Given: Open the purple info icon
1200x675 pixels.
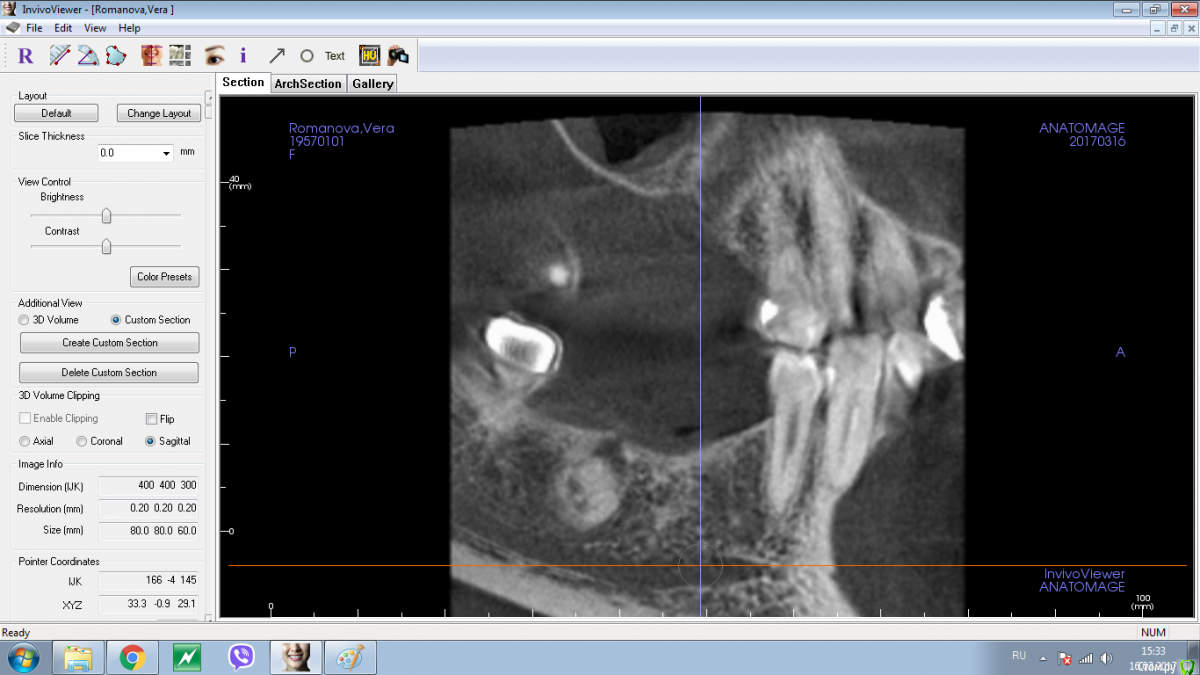Looking at the screenshot, I should tap(243, 56).
